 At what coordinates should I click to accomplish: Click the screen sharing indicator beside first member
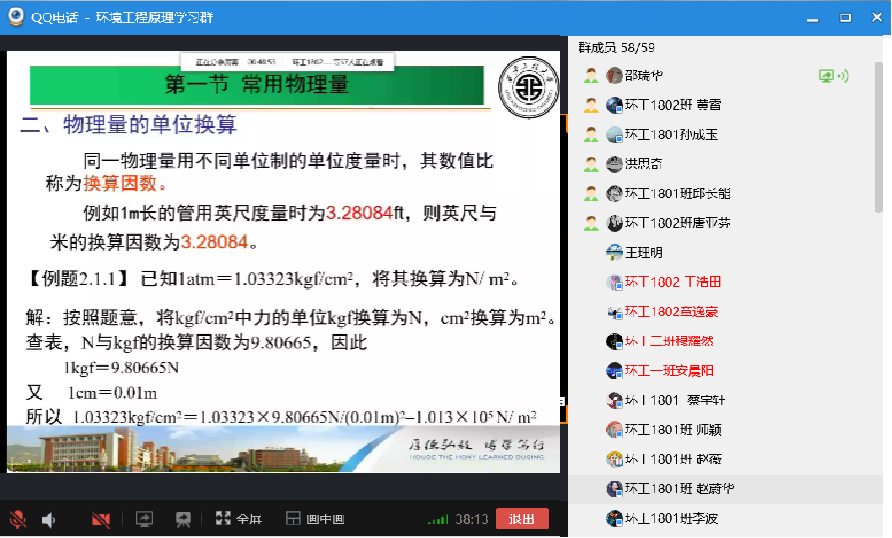pyautogui.click(x=832, y=76)
